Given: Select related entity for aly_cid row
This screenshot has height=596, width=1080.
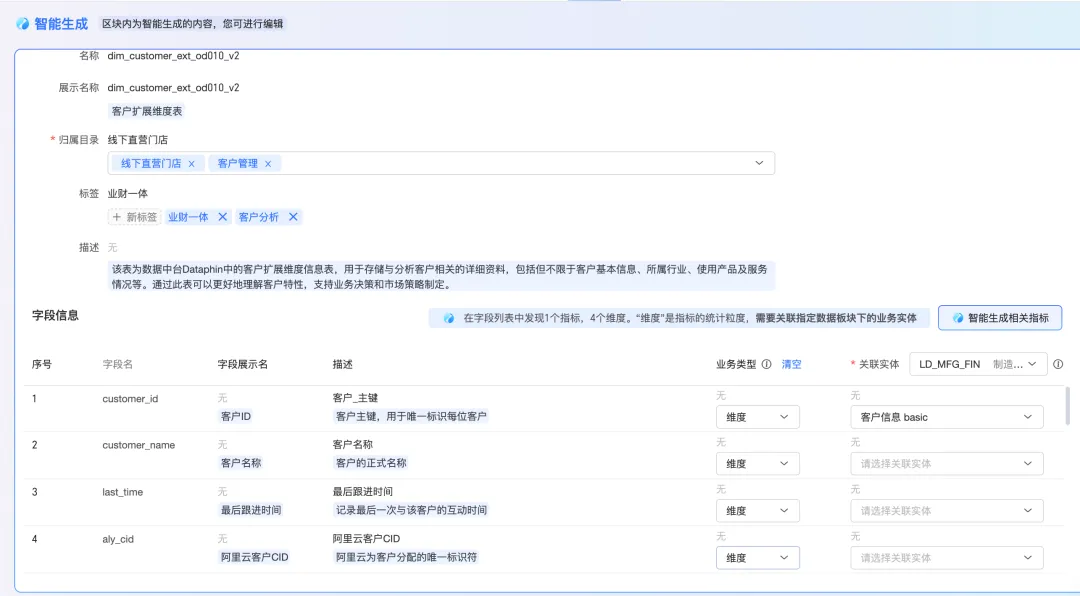Looking at the screenshot, I should pyautogui.click(x=947, y=557).
